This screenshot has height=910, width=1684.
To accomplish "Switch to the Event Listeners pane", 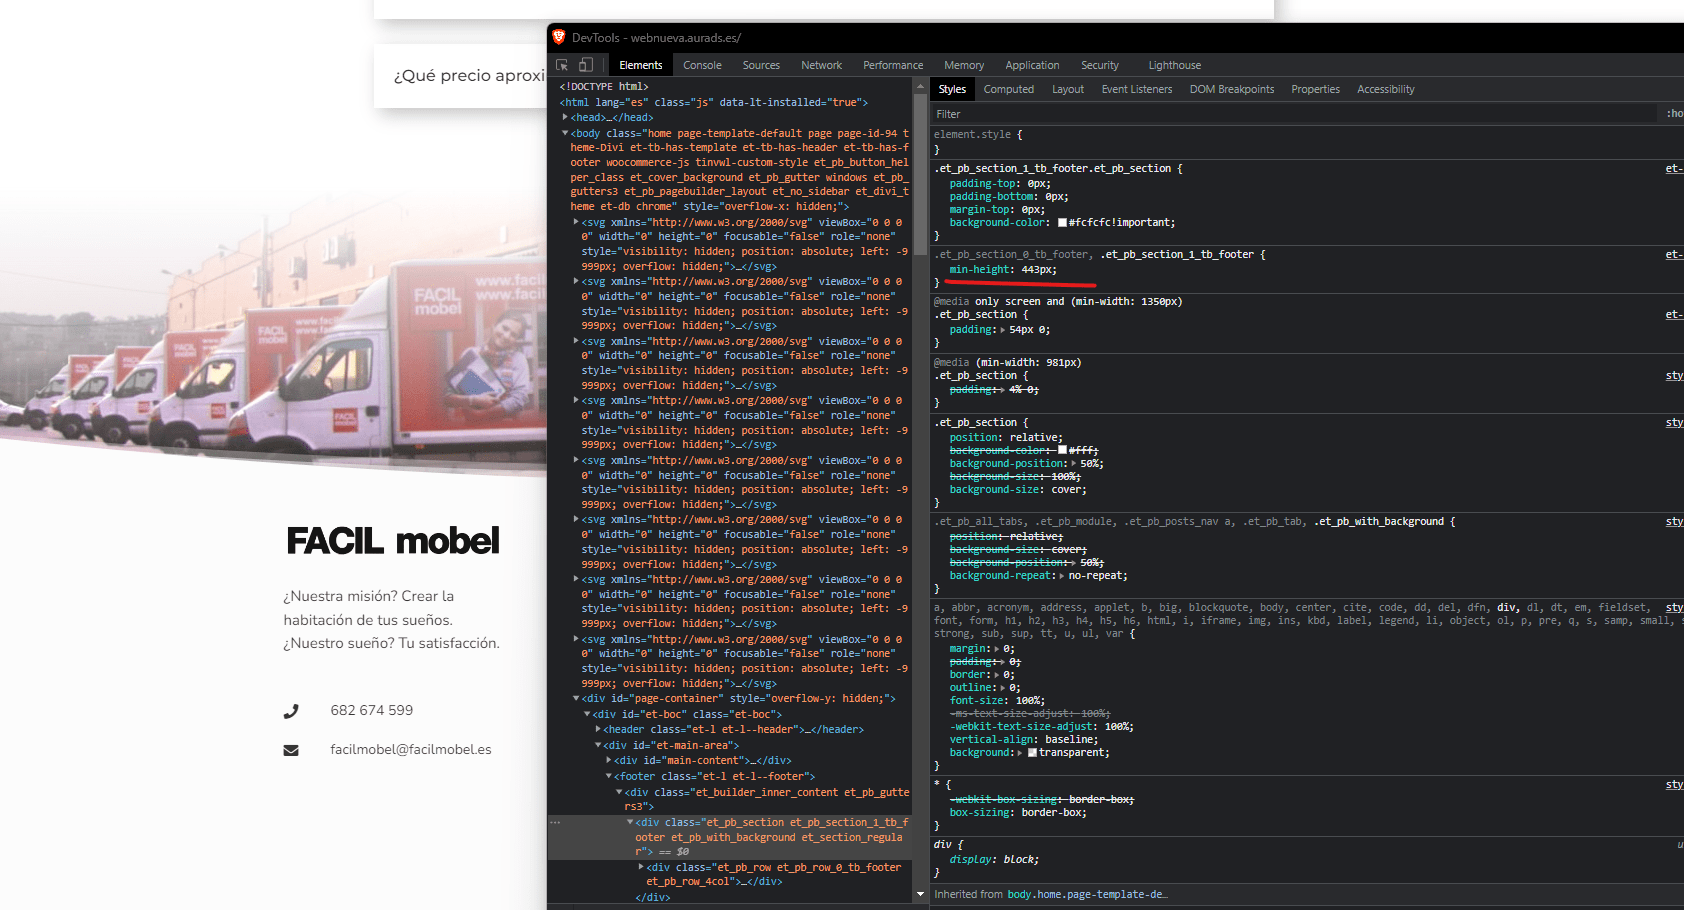I will pos(1137,89).
